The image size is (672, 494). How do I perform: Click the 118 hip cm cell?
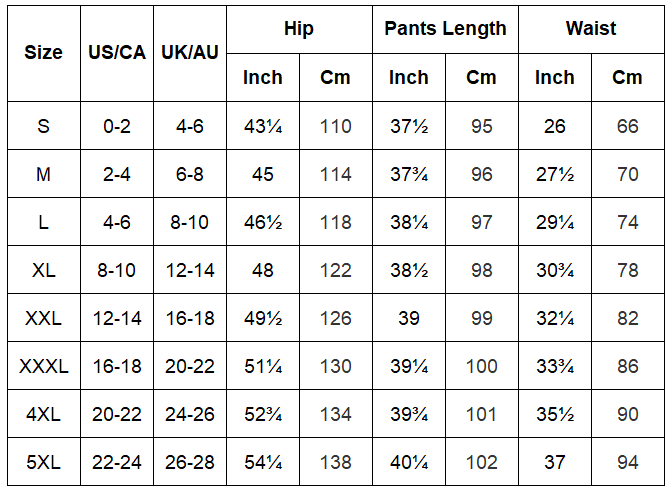(336, 222)
